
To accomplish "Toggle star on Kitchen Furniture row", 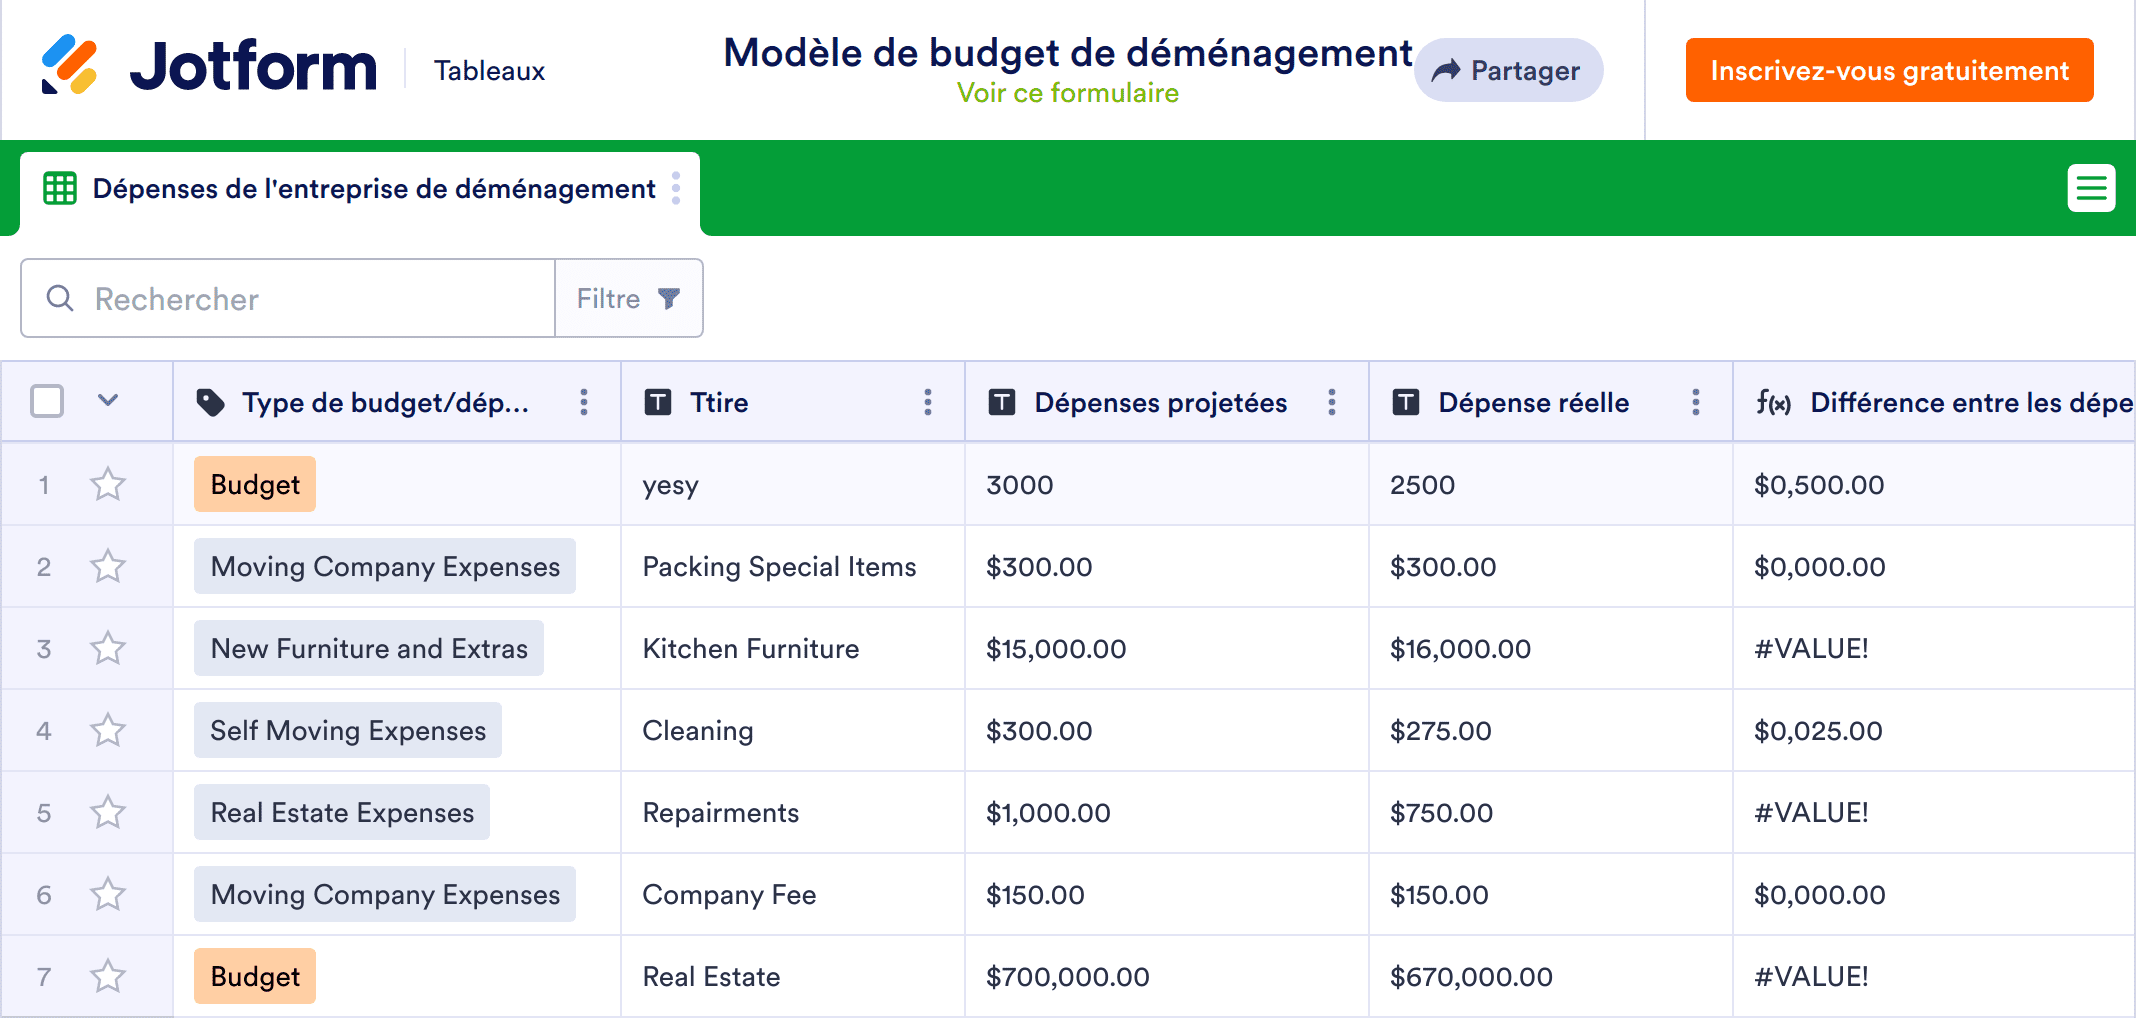I will [108, 649].
